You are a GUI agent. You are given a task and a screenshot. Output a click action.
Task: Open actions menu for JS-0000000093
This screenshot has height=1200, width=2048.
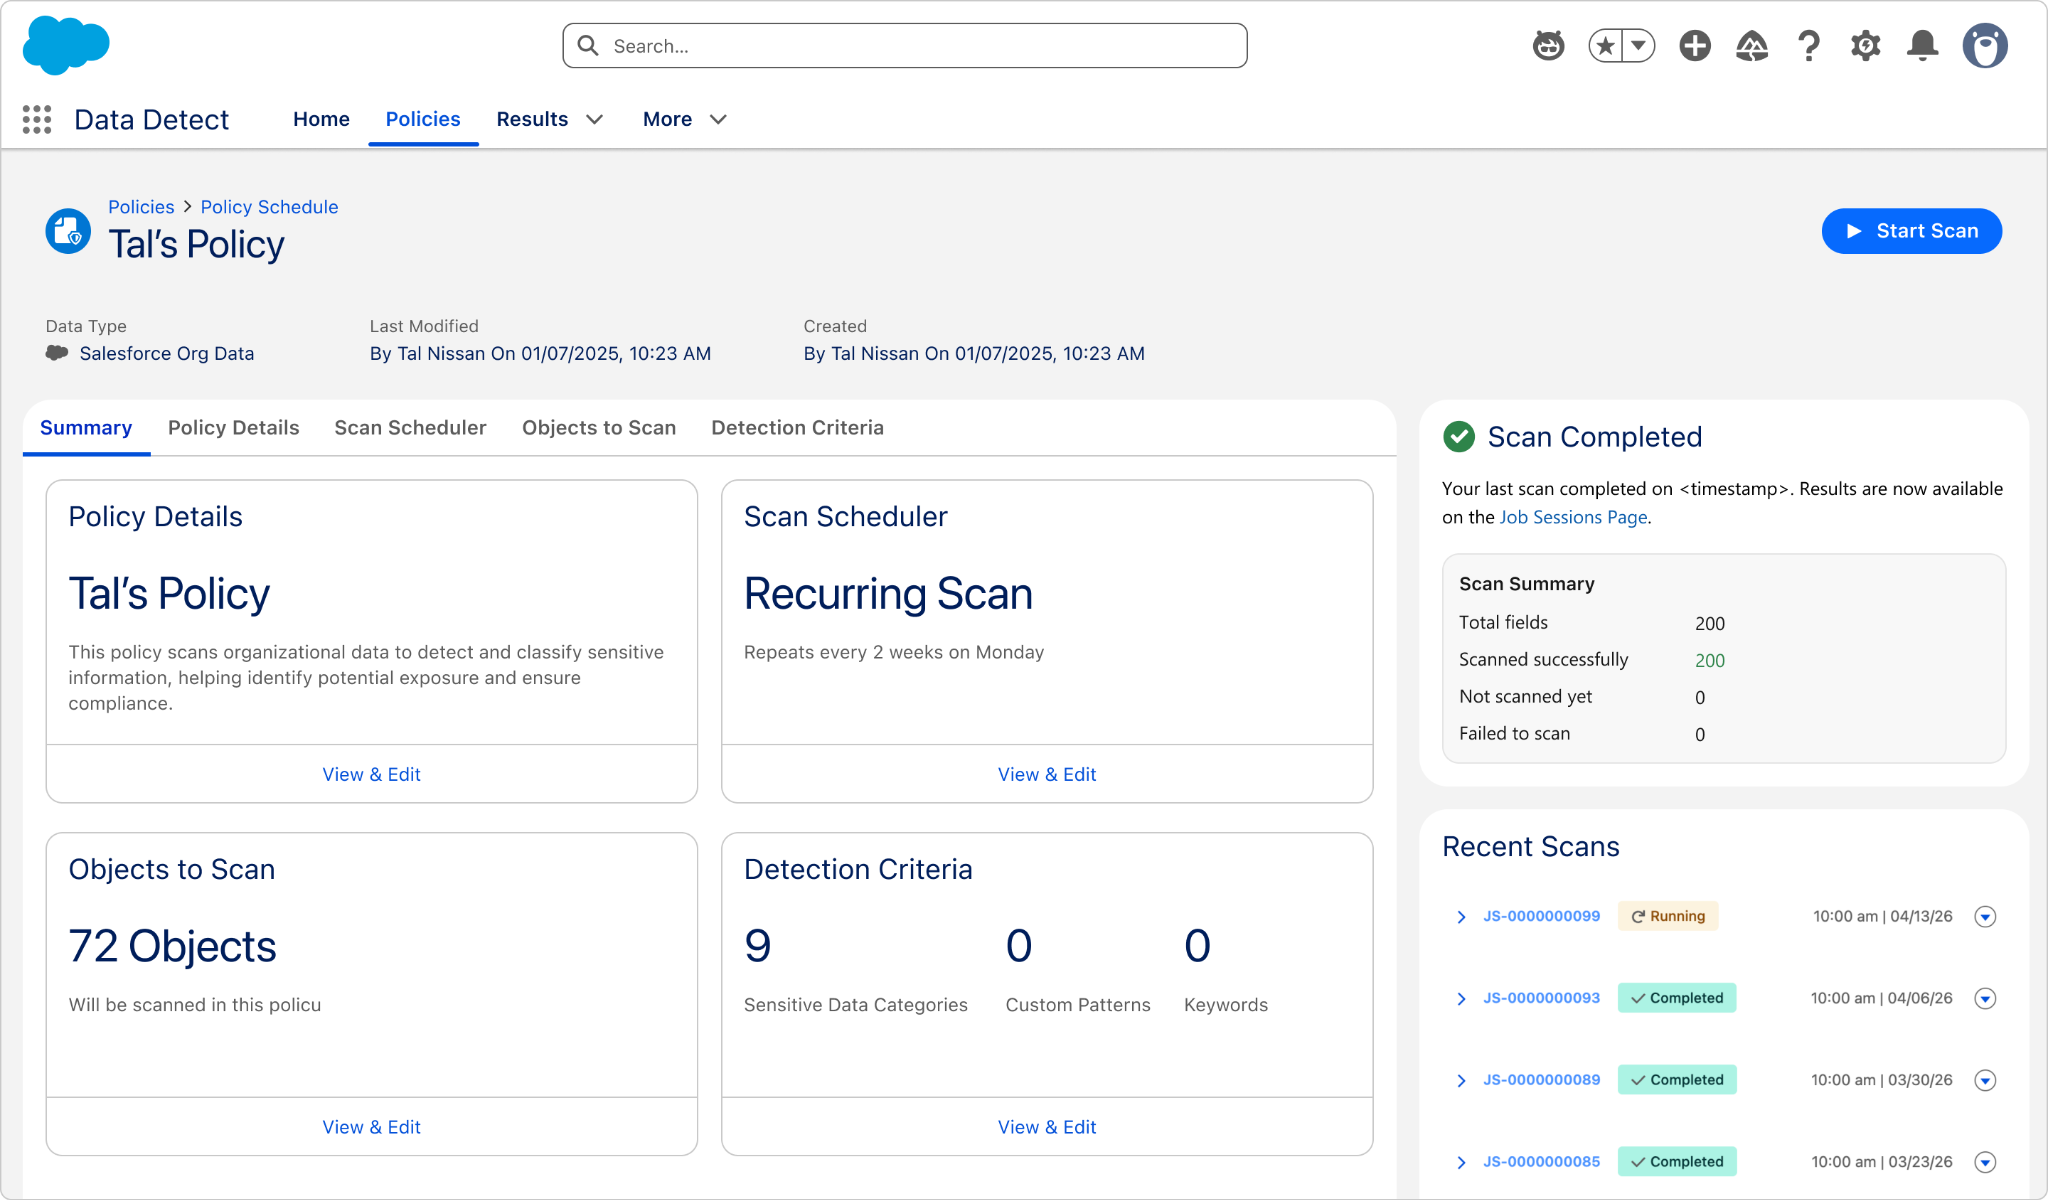(x=1986, y=999)
